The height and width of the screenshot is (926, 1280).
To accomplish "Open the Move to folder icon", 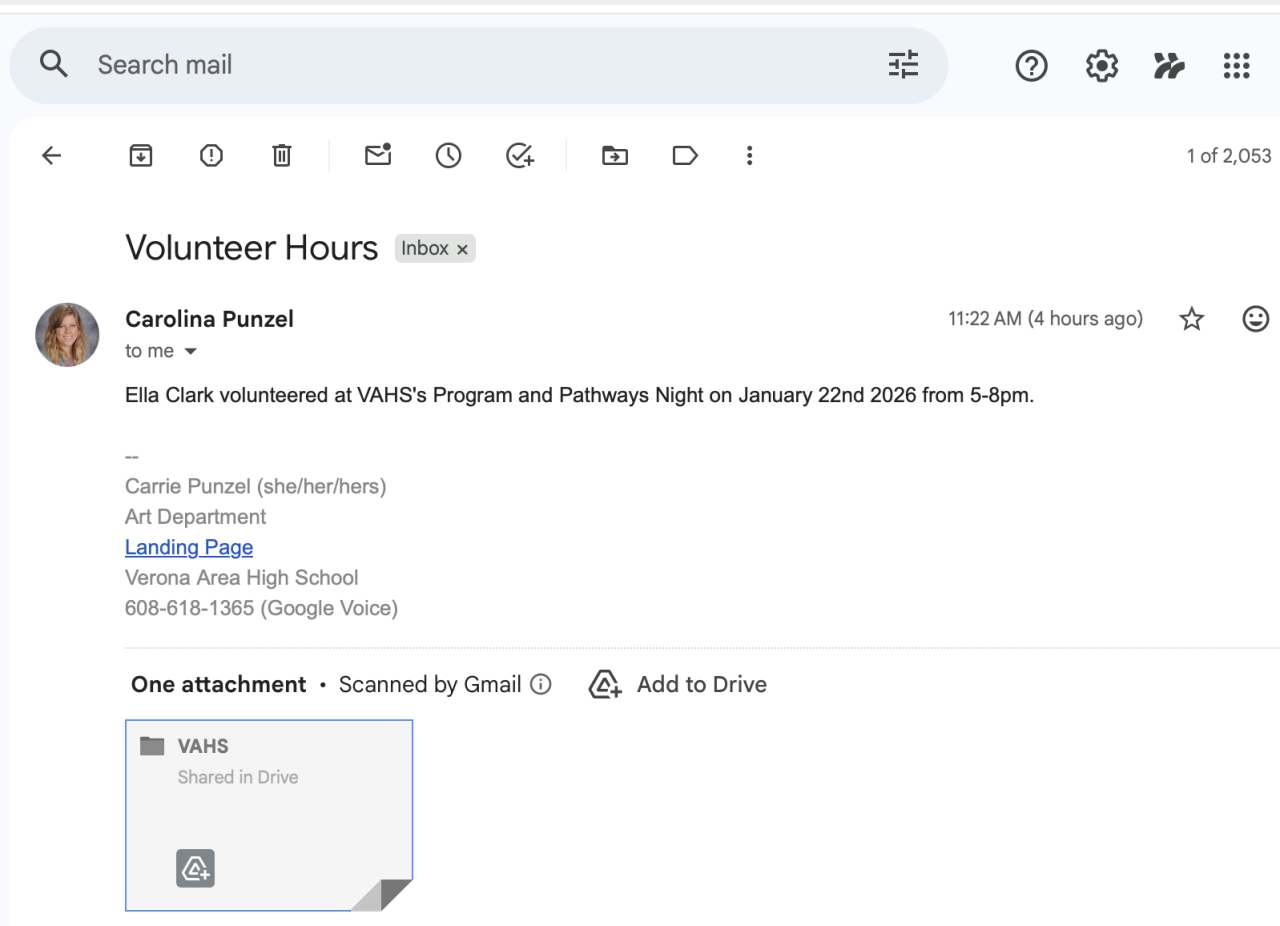I will (x=615, y=156).
